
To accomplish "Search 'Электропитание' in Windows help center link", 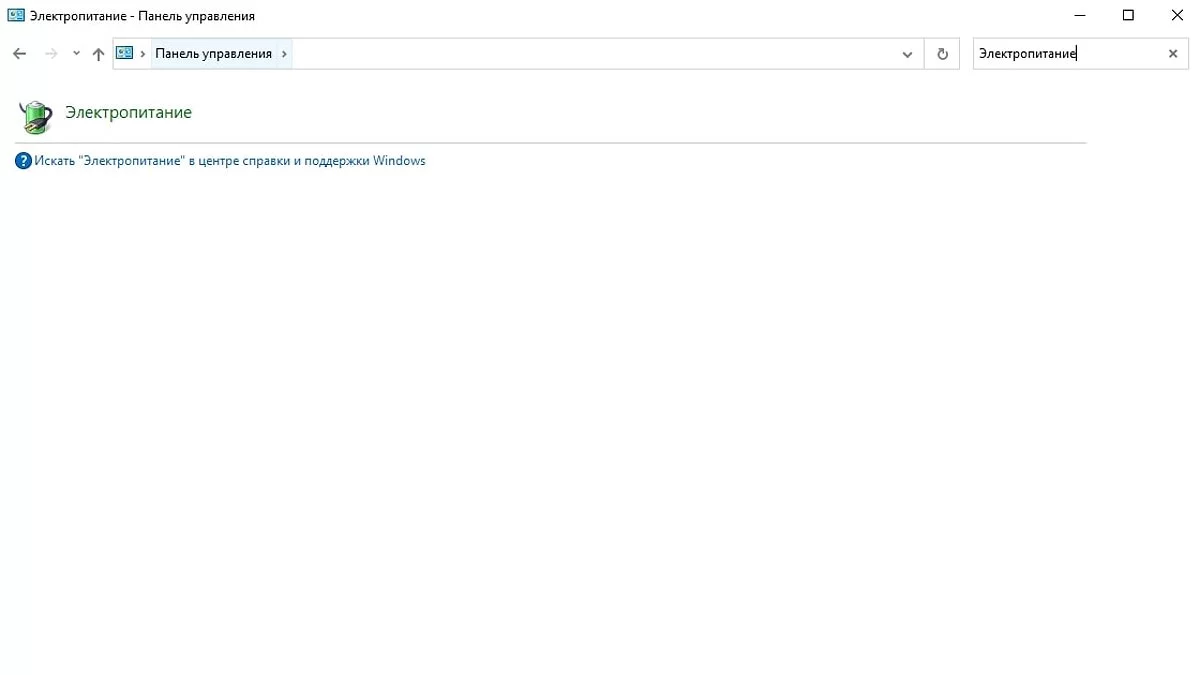I will (x=230, y=161).
